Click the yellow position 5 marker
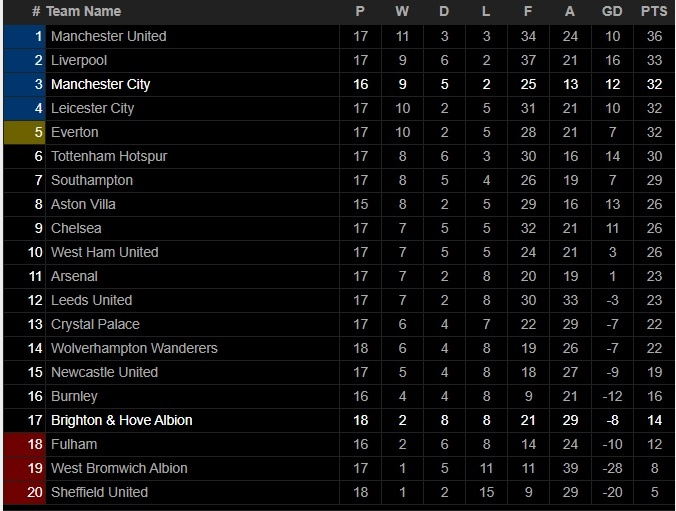 25,132
